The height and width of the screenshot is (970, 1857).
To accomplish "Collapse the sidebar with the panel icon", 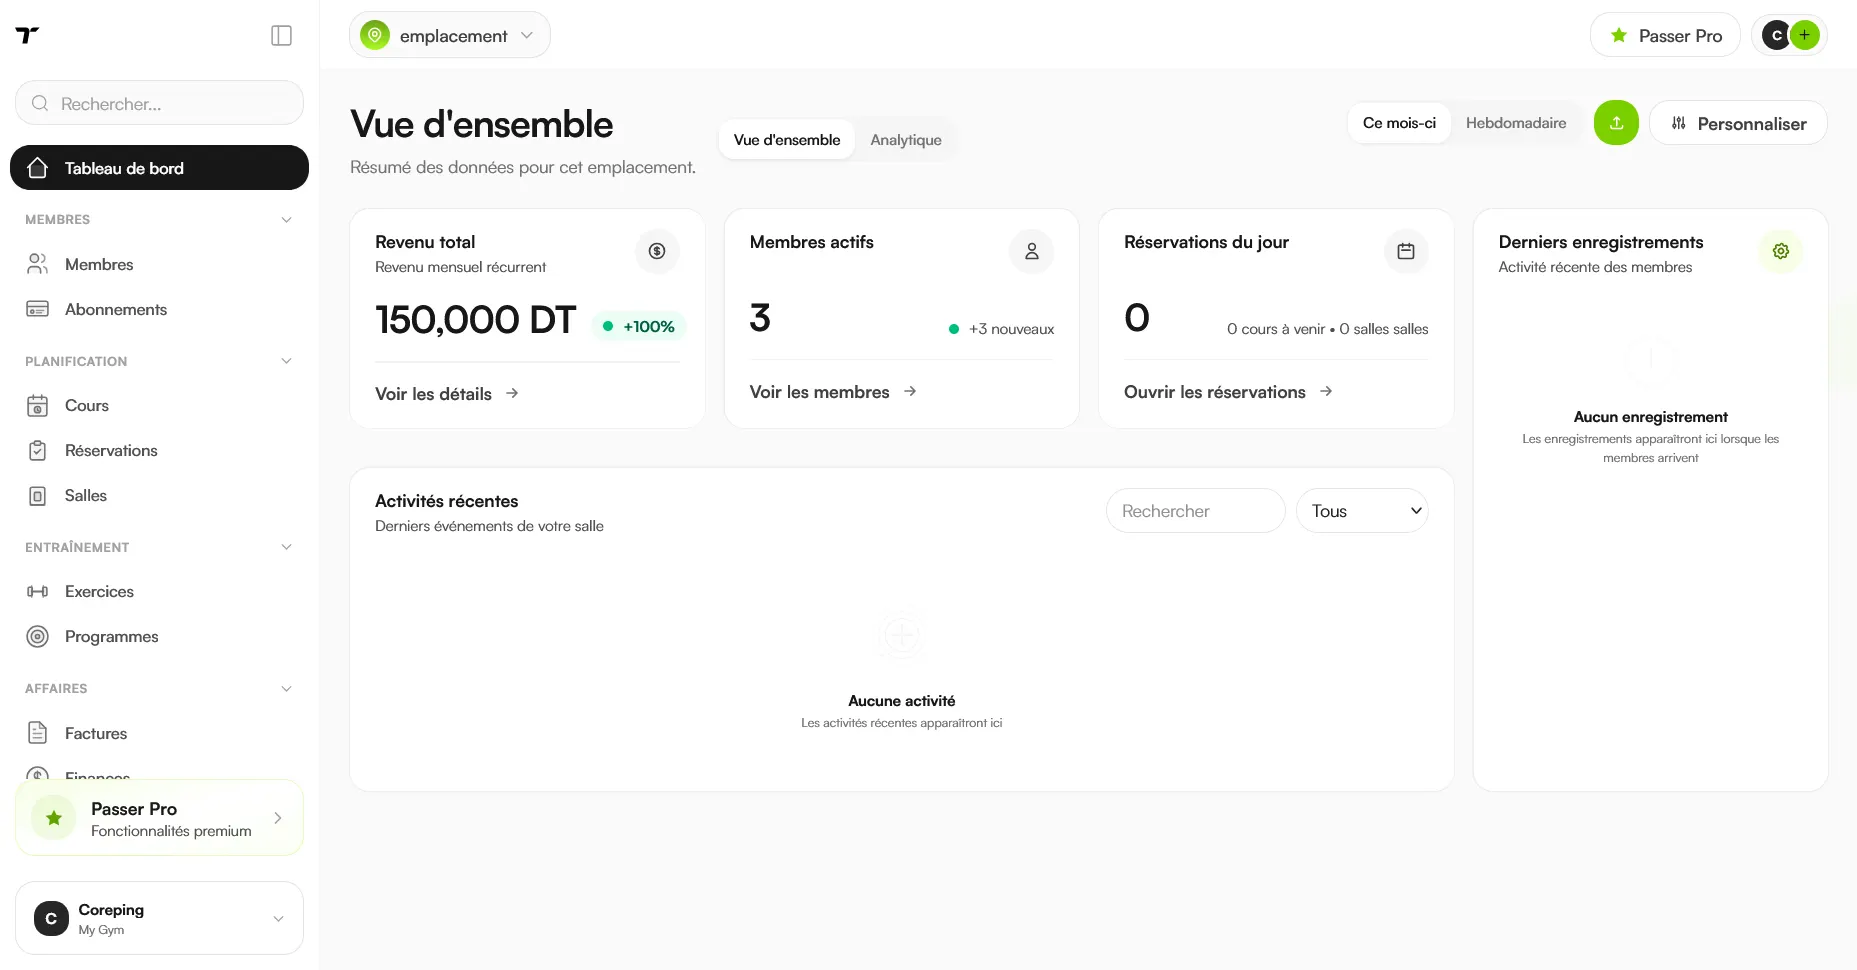I will pyautogui.click(x=282, y=36).
